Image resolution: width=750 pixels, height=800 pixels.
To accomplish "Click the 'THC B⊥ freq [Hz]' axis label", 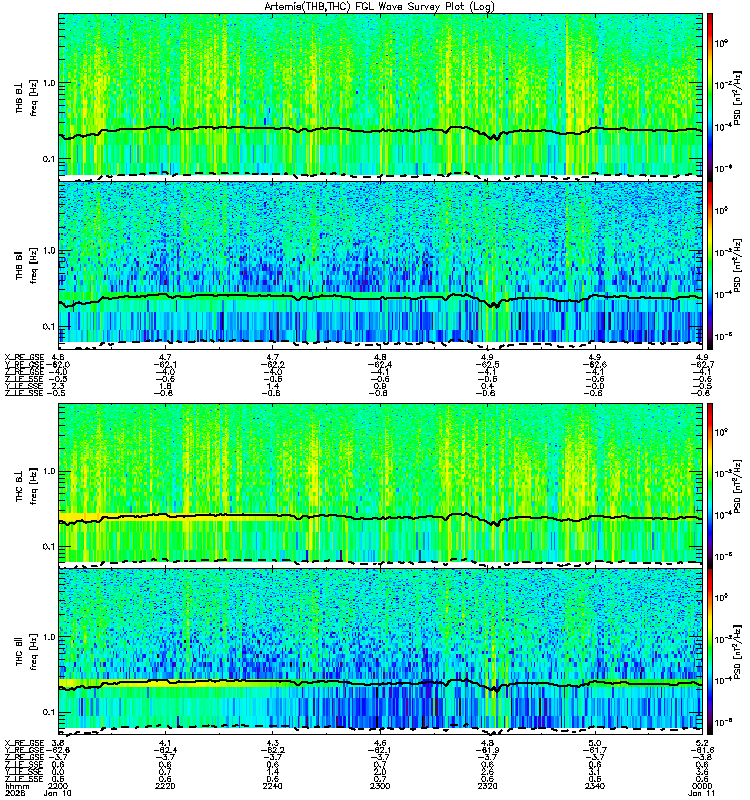I will coord(27,486).
